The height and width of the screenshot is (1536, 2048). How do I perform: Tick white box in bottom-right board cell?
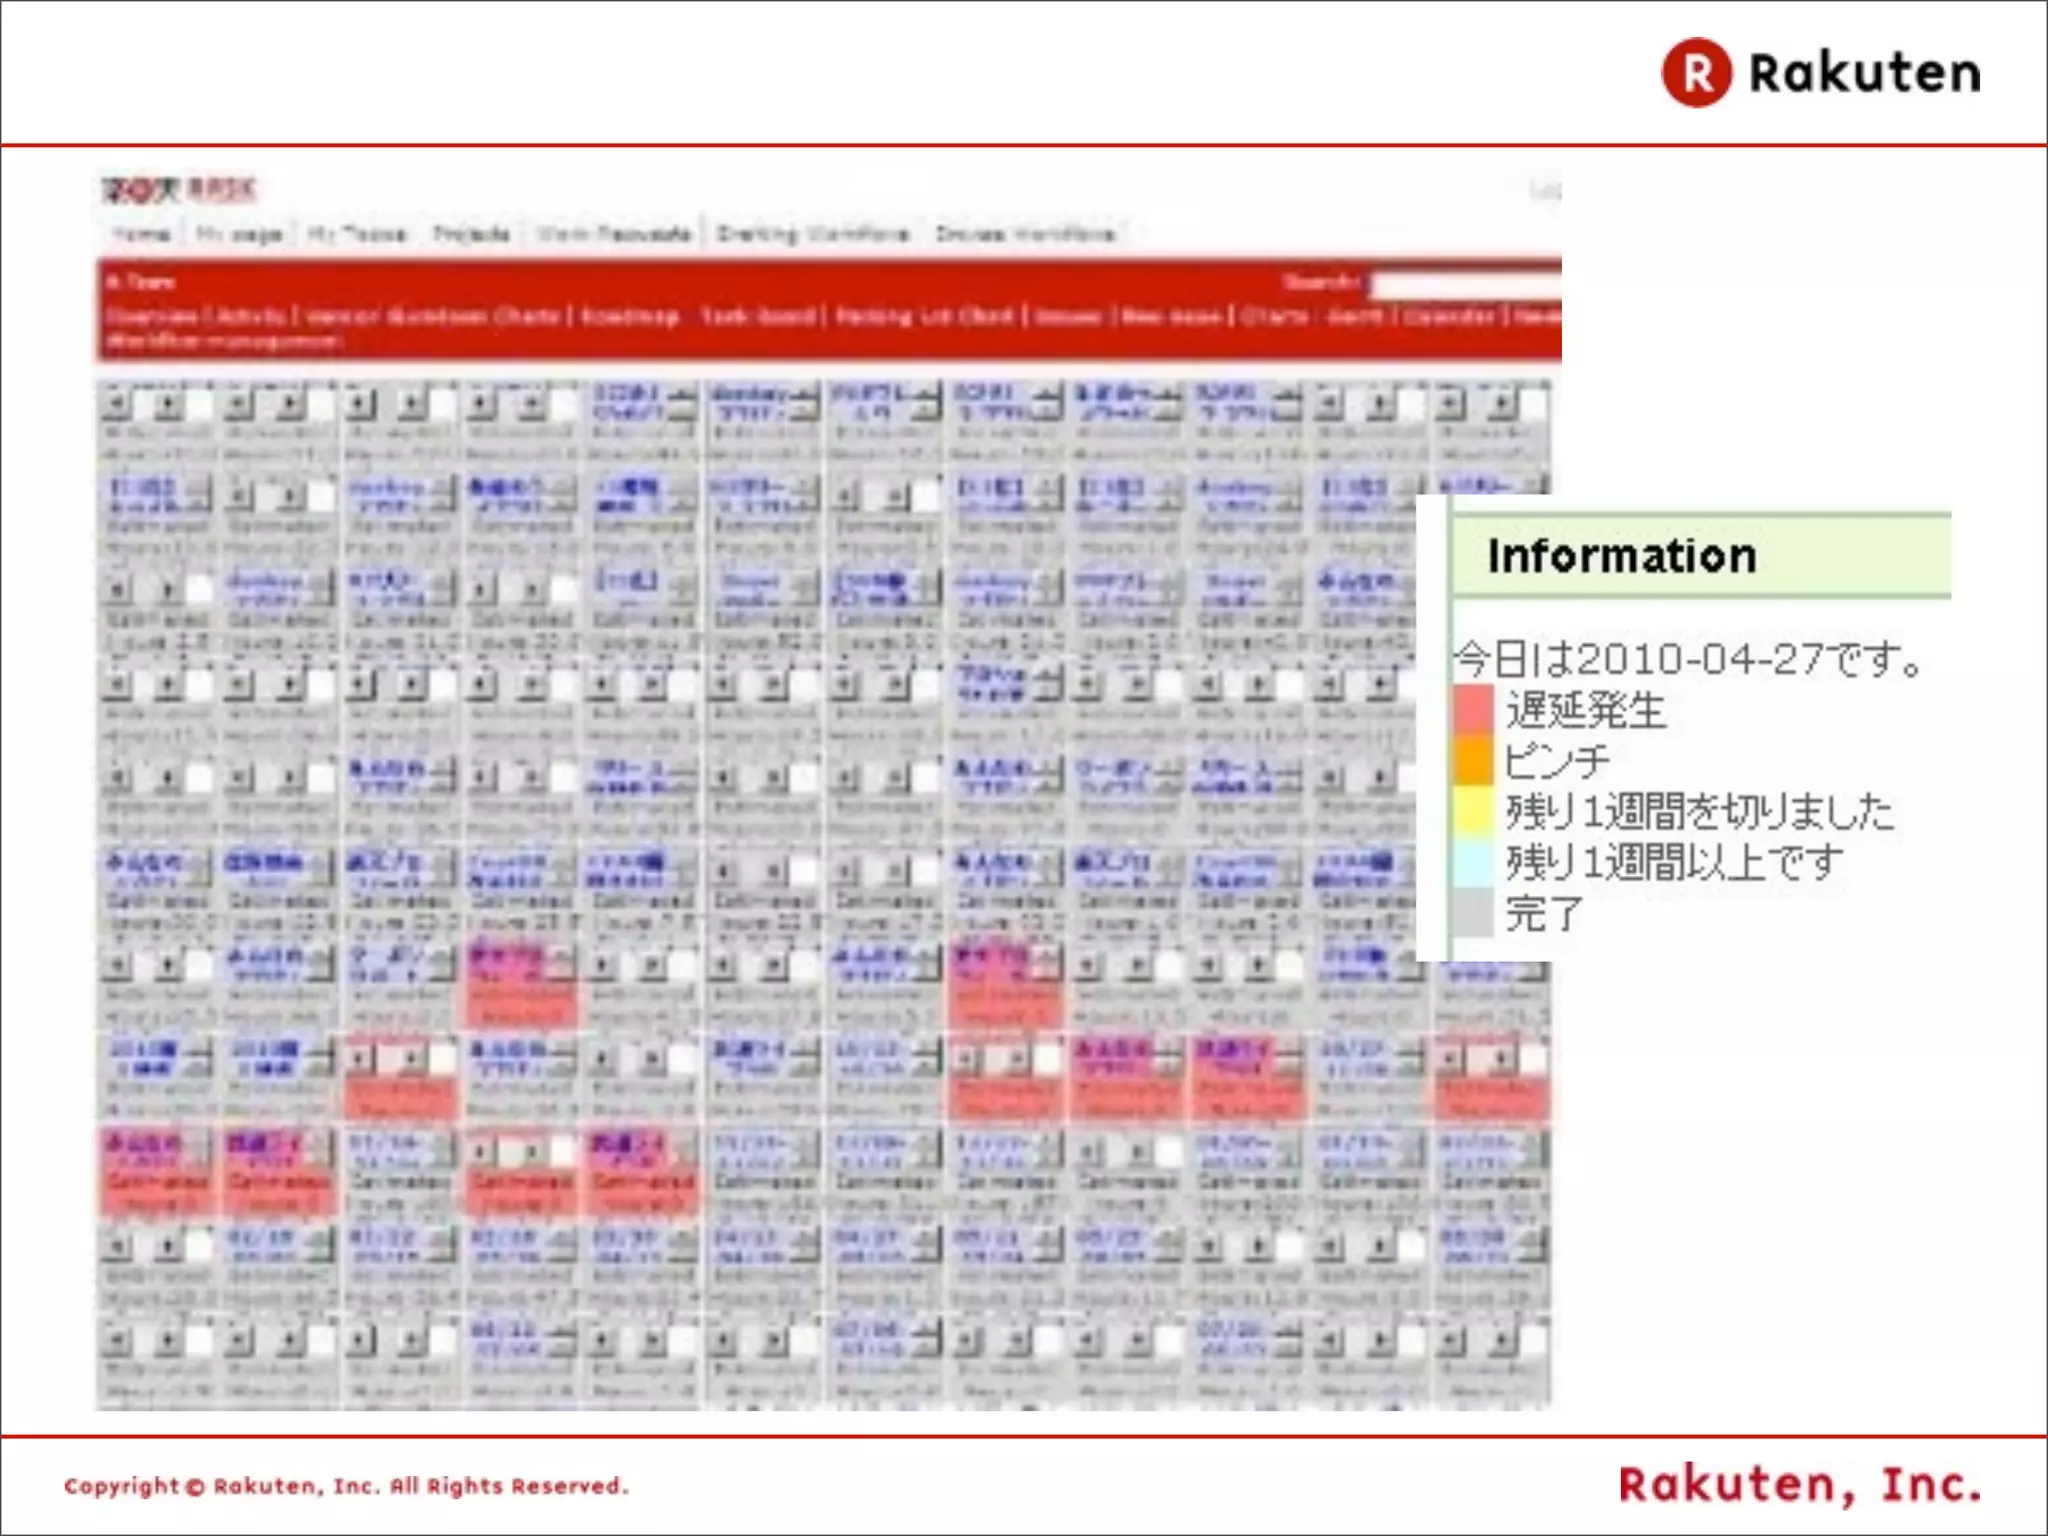(1533, 1338)
